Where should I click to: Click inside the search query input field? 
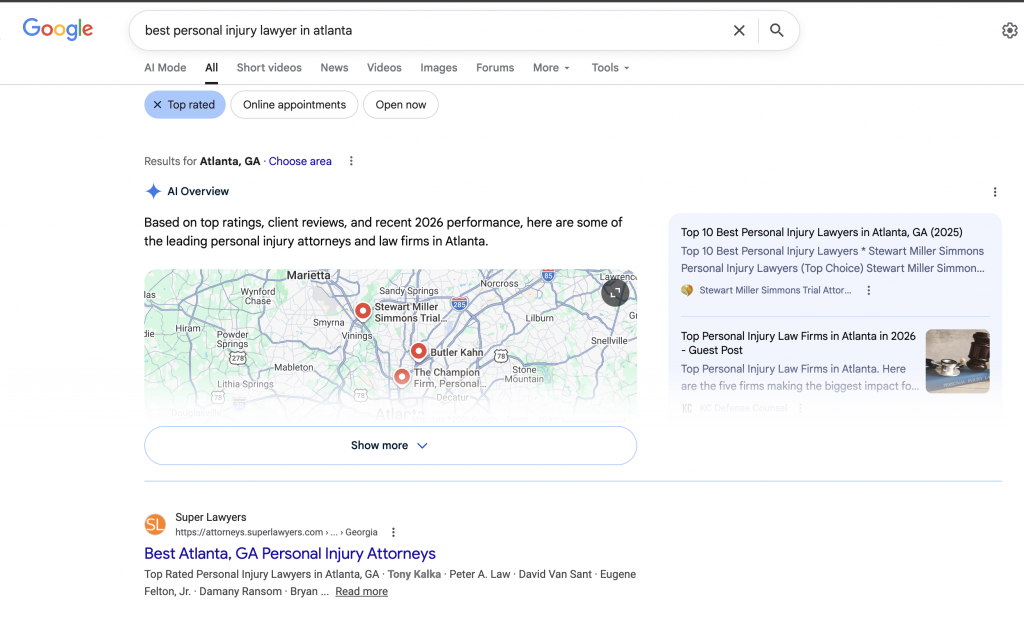point(431,31)
